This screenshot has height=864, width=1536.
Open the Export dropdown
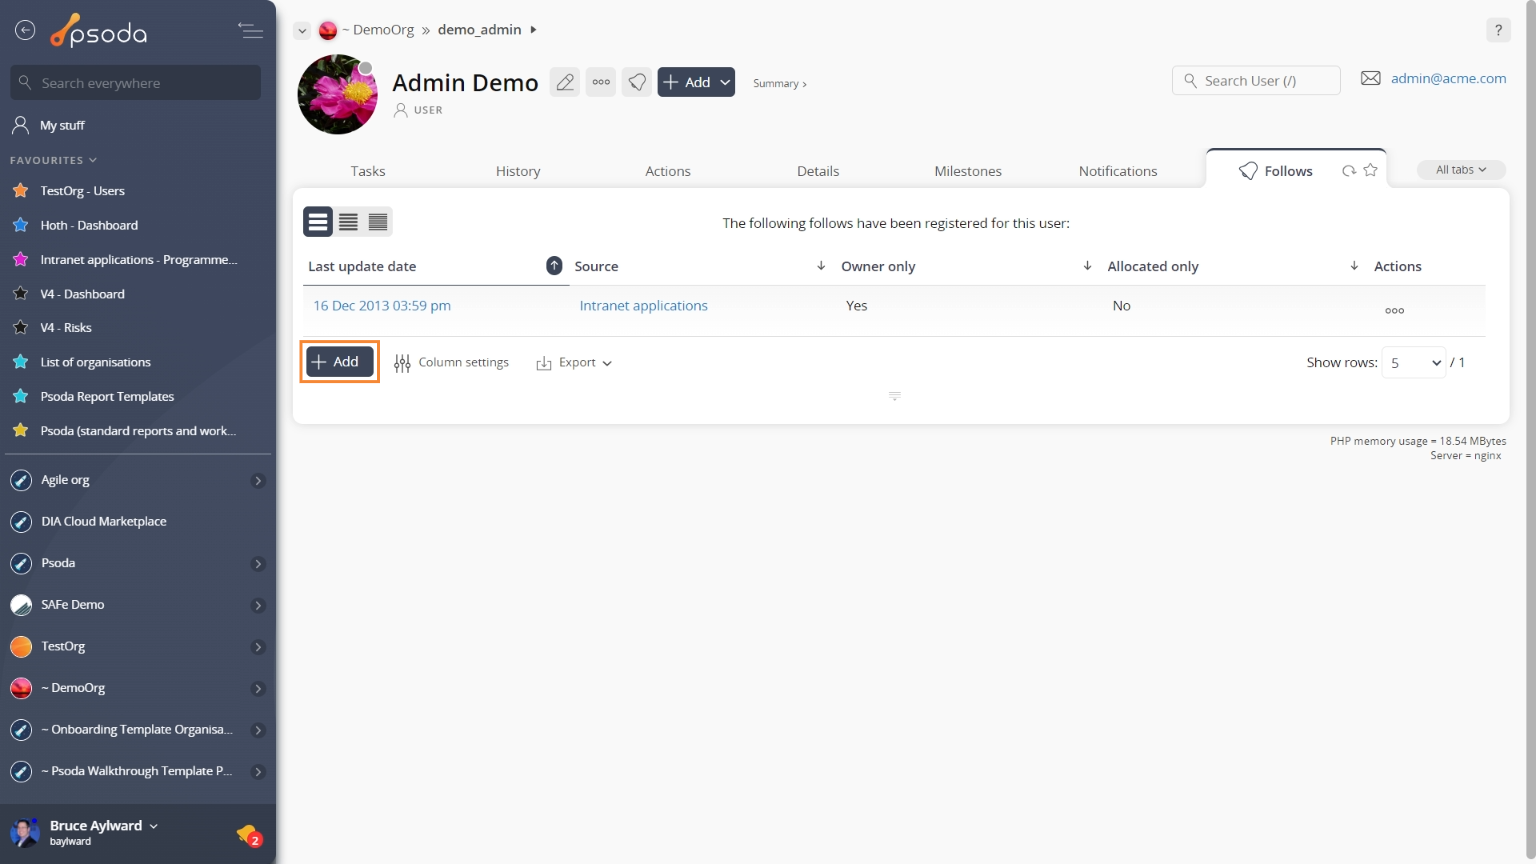[574, 363]
